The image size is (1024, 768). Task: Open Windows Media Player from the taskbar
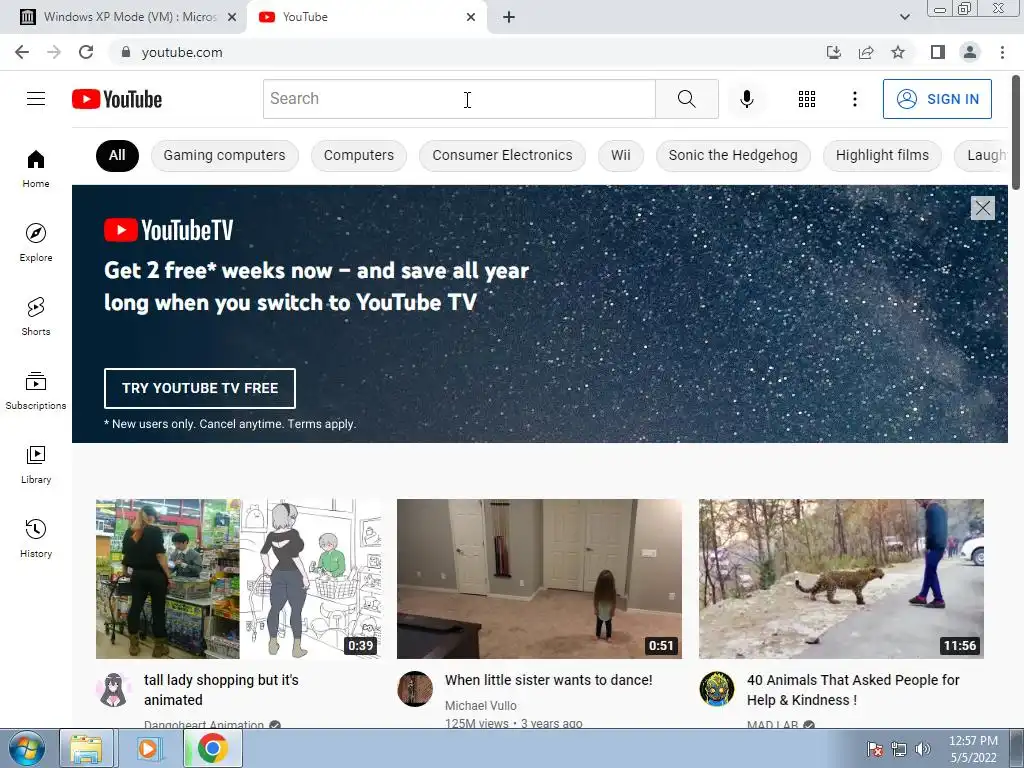[x=149, y=748]
